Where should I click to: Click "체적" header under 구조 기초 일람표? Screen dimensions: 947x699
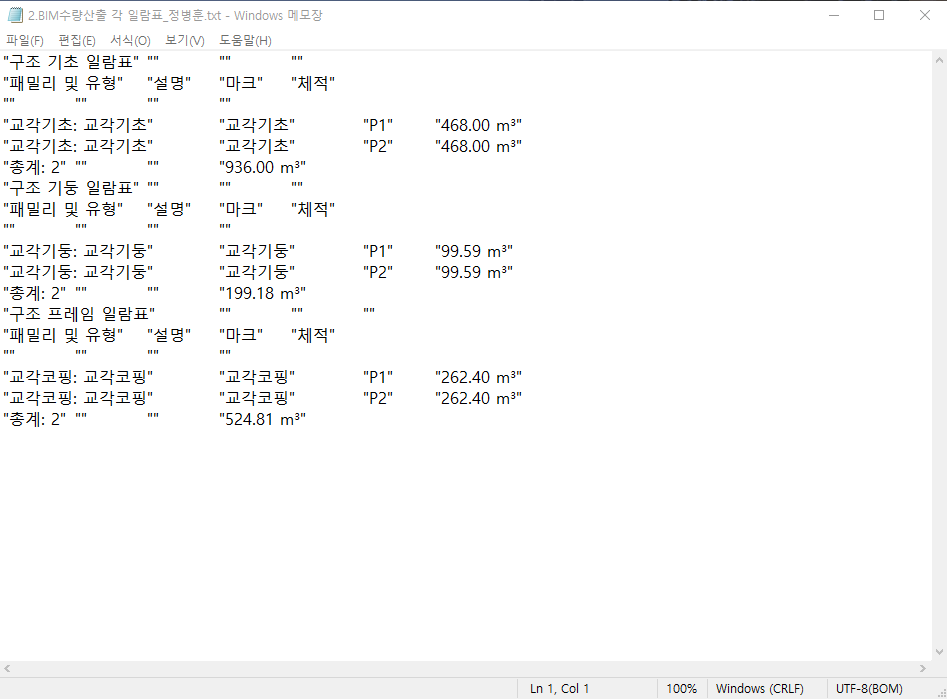tap(313, 83)
